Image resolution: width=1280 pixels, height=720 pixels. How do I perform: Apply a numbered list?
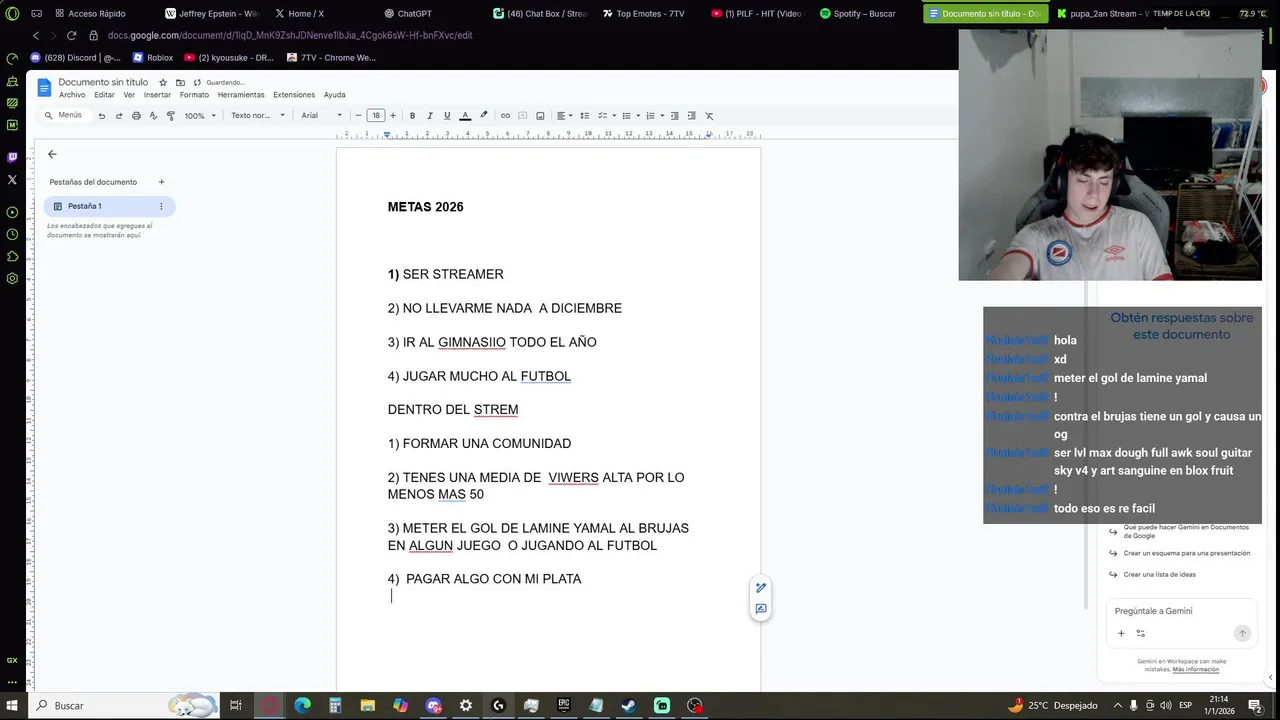click(x=650, y=116)
